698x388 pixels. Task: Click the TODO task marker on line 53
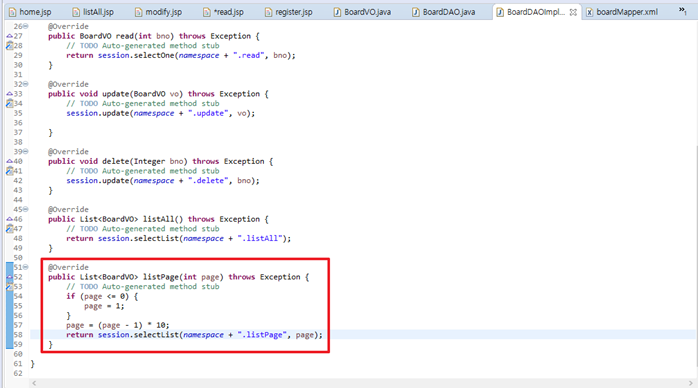click(9, 287)
